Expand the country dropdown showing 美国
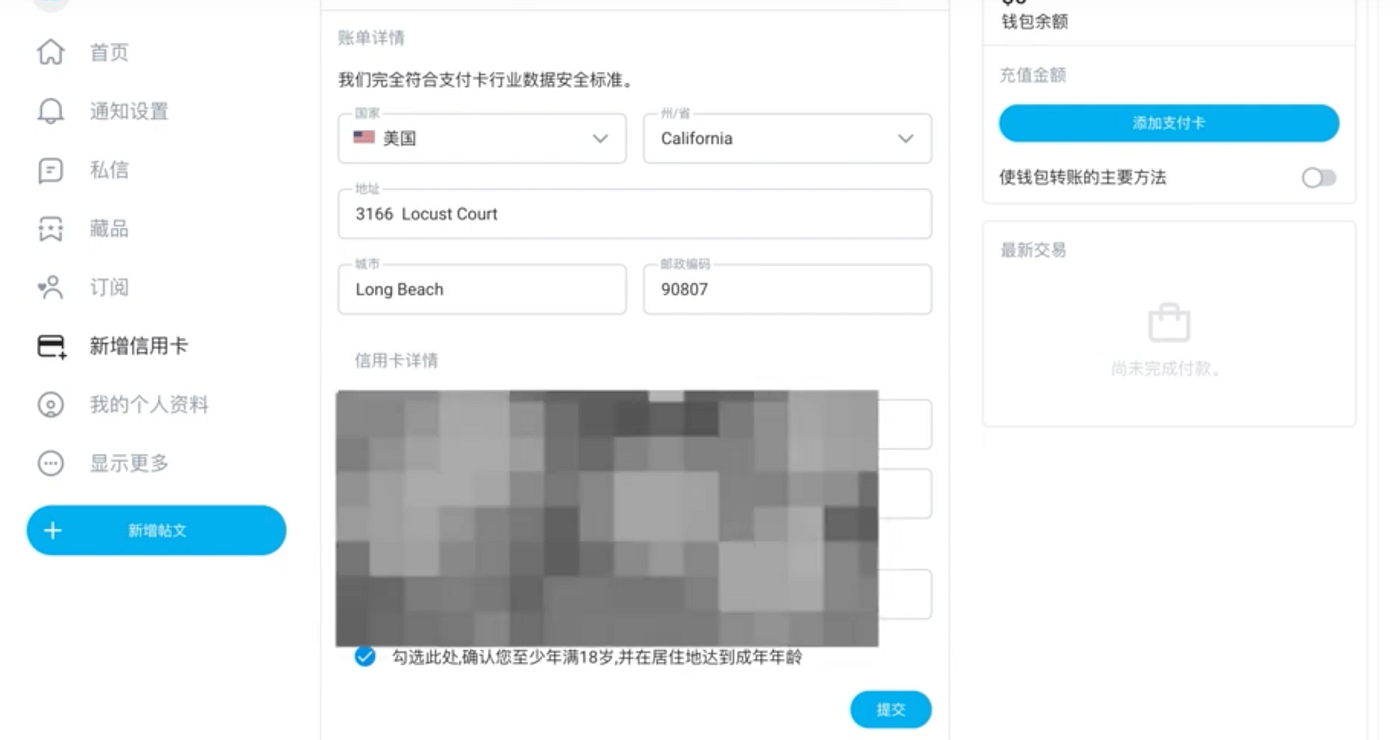Viewport: 1400px width, 740px height. point(482,138)
